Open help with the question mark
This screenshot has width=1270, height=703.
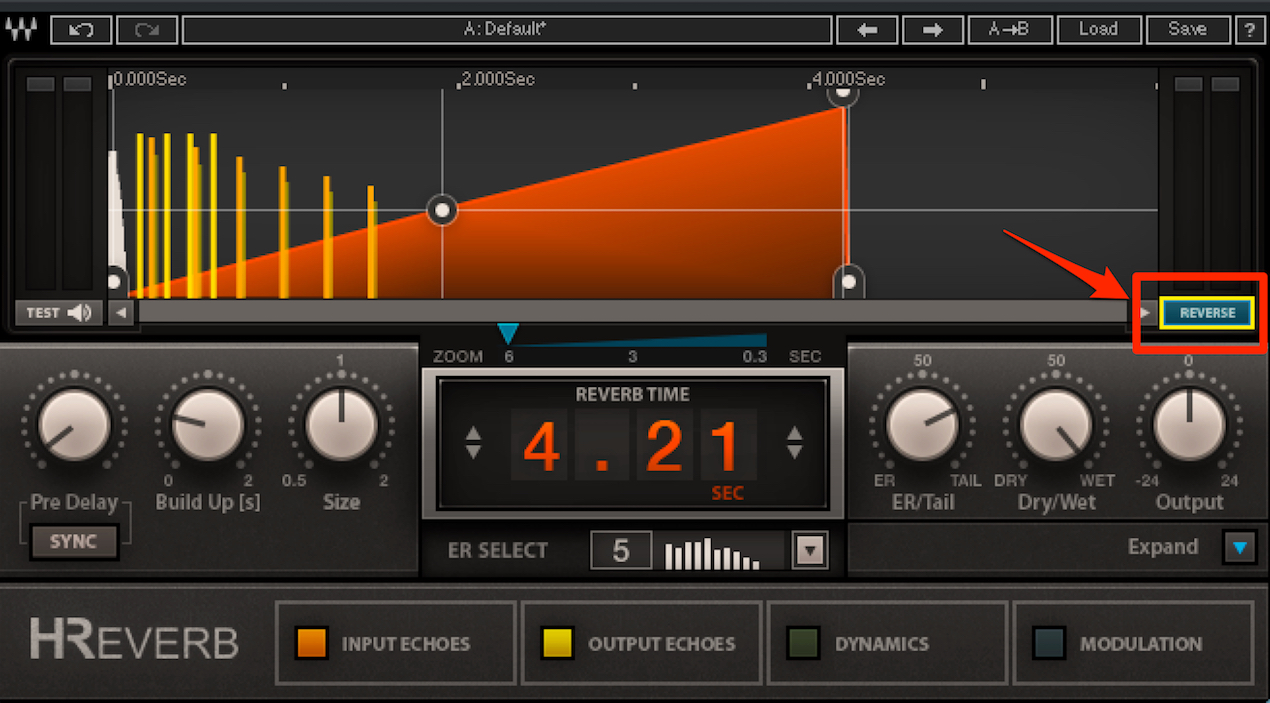click(x=1250, y=29)
